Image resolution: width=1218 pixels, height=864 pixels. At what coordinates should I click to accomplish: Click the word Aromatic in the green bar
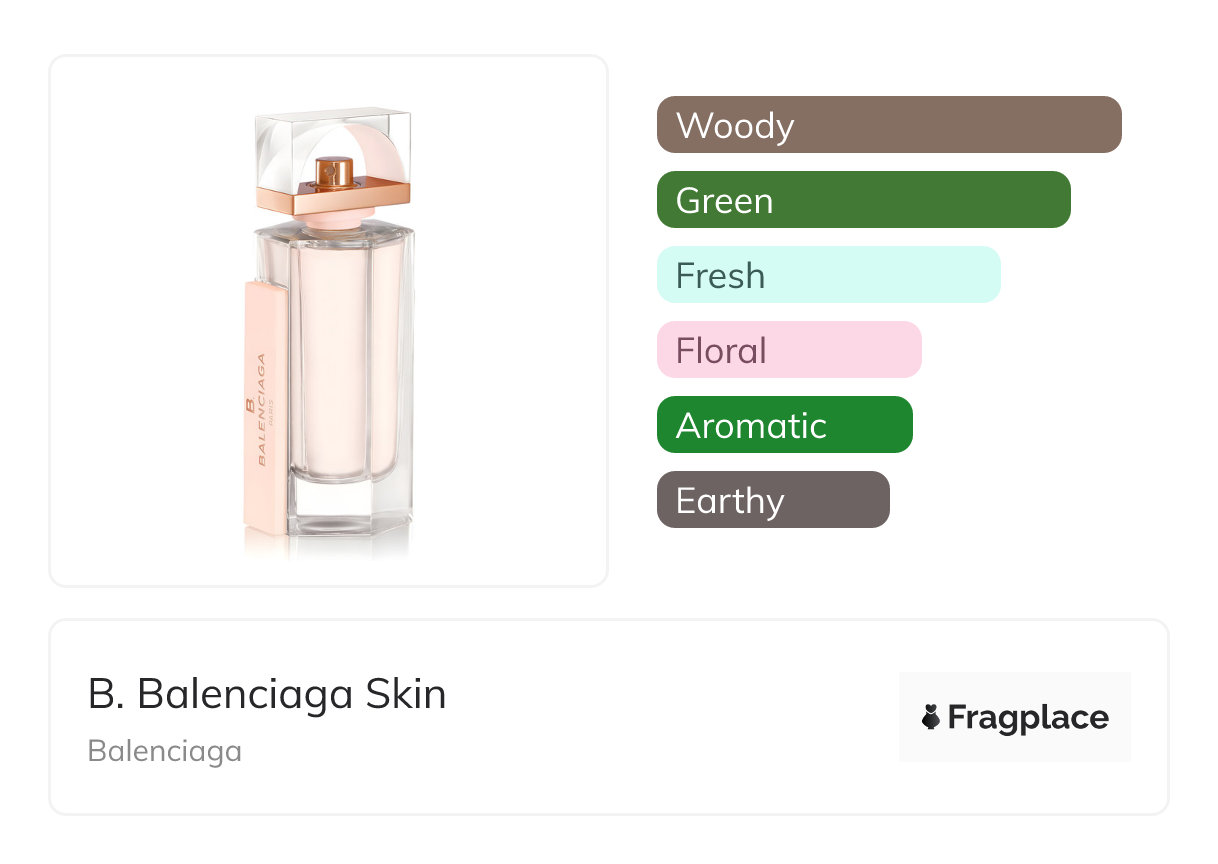pyautogui.click(x=751, y=426)
